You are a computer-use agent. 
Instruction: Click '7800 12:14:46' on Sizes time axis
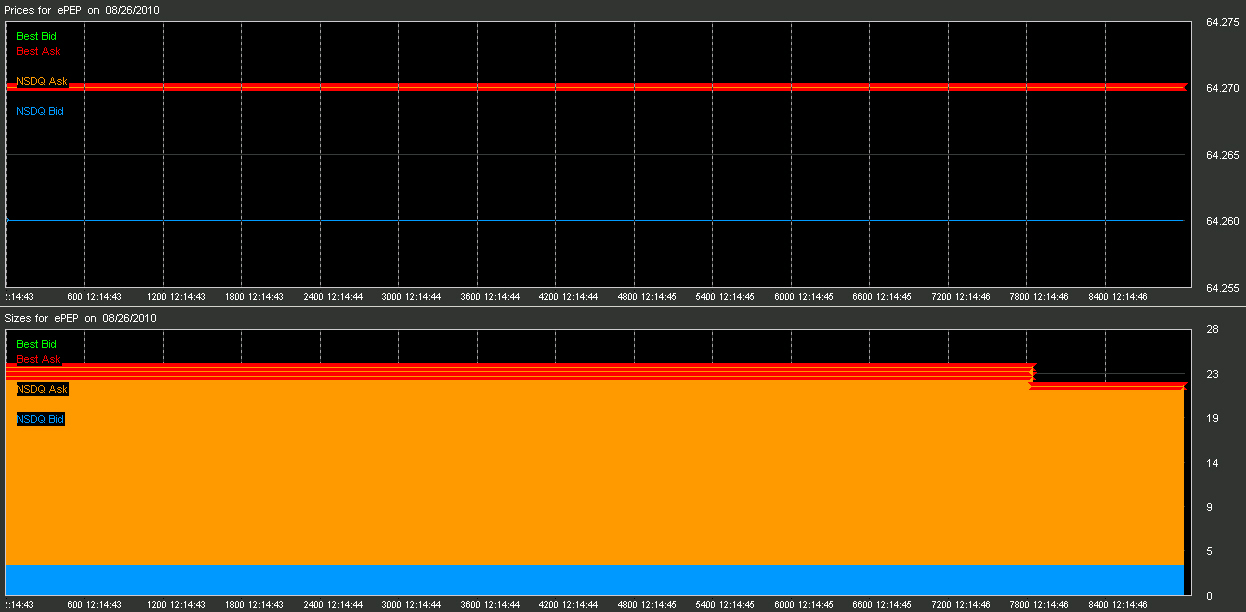pos(1039,605)
